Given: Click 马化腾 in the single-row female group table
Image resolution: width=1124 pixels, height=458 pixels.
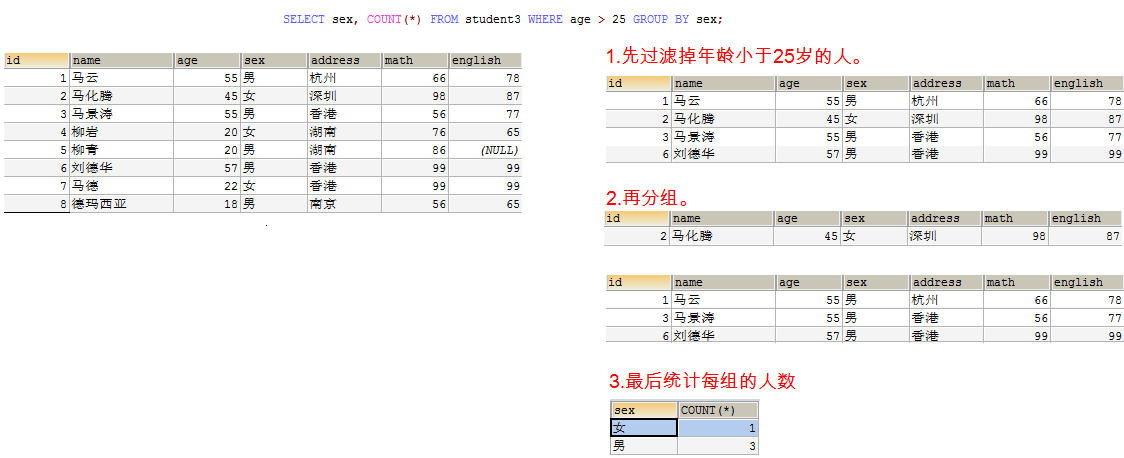Looking at the screenshot, I should click(x=721, y=236).
